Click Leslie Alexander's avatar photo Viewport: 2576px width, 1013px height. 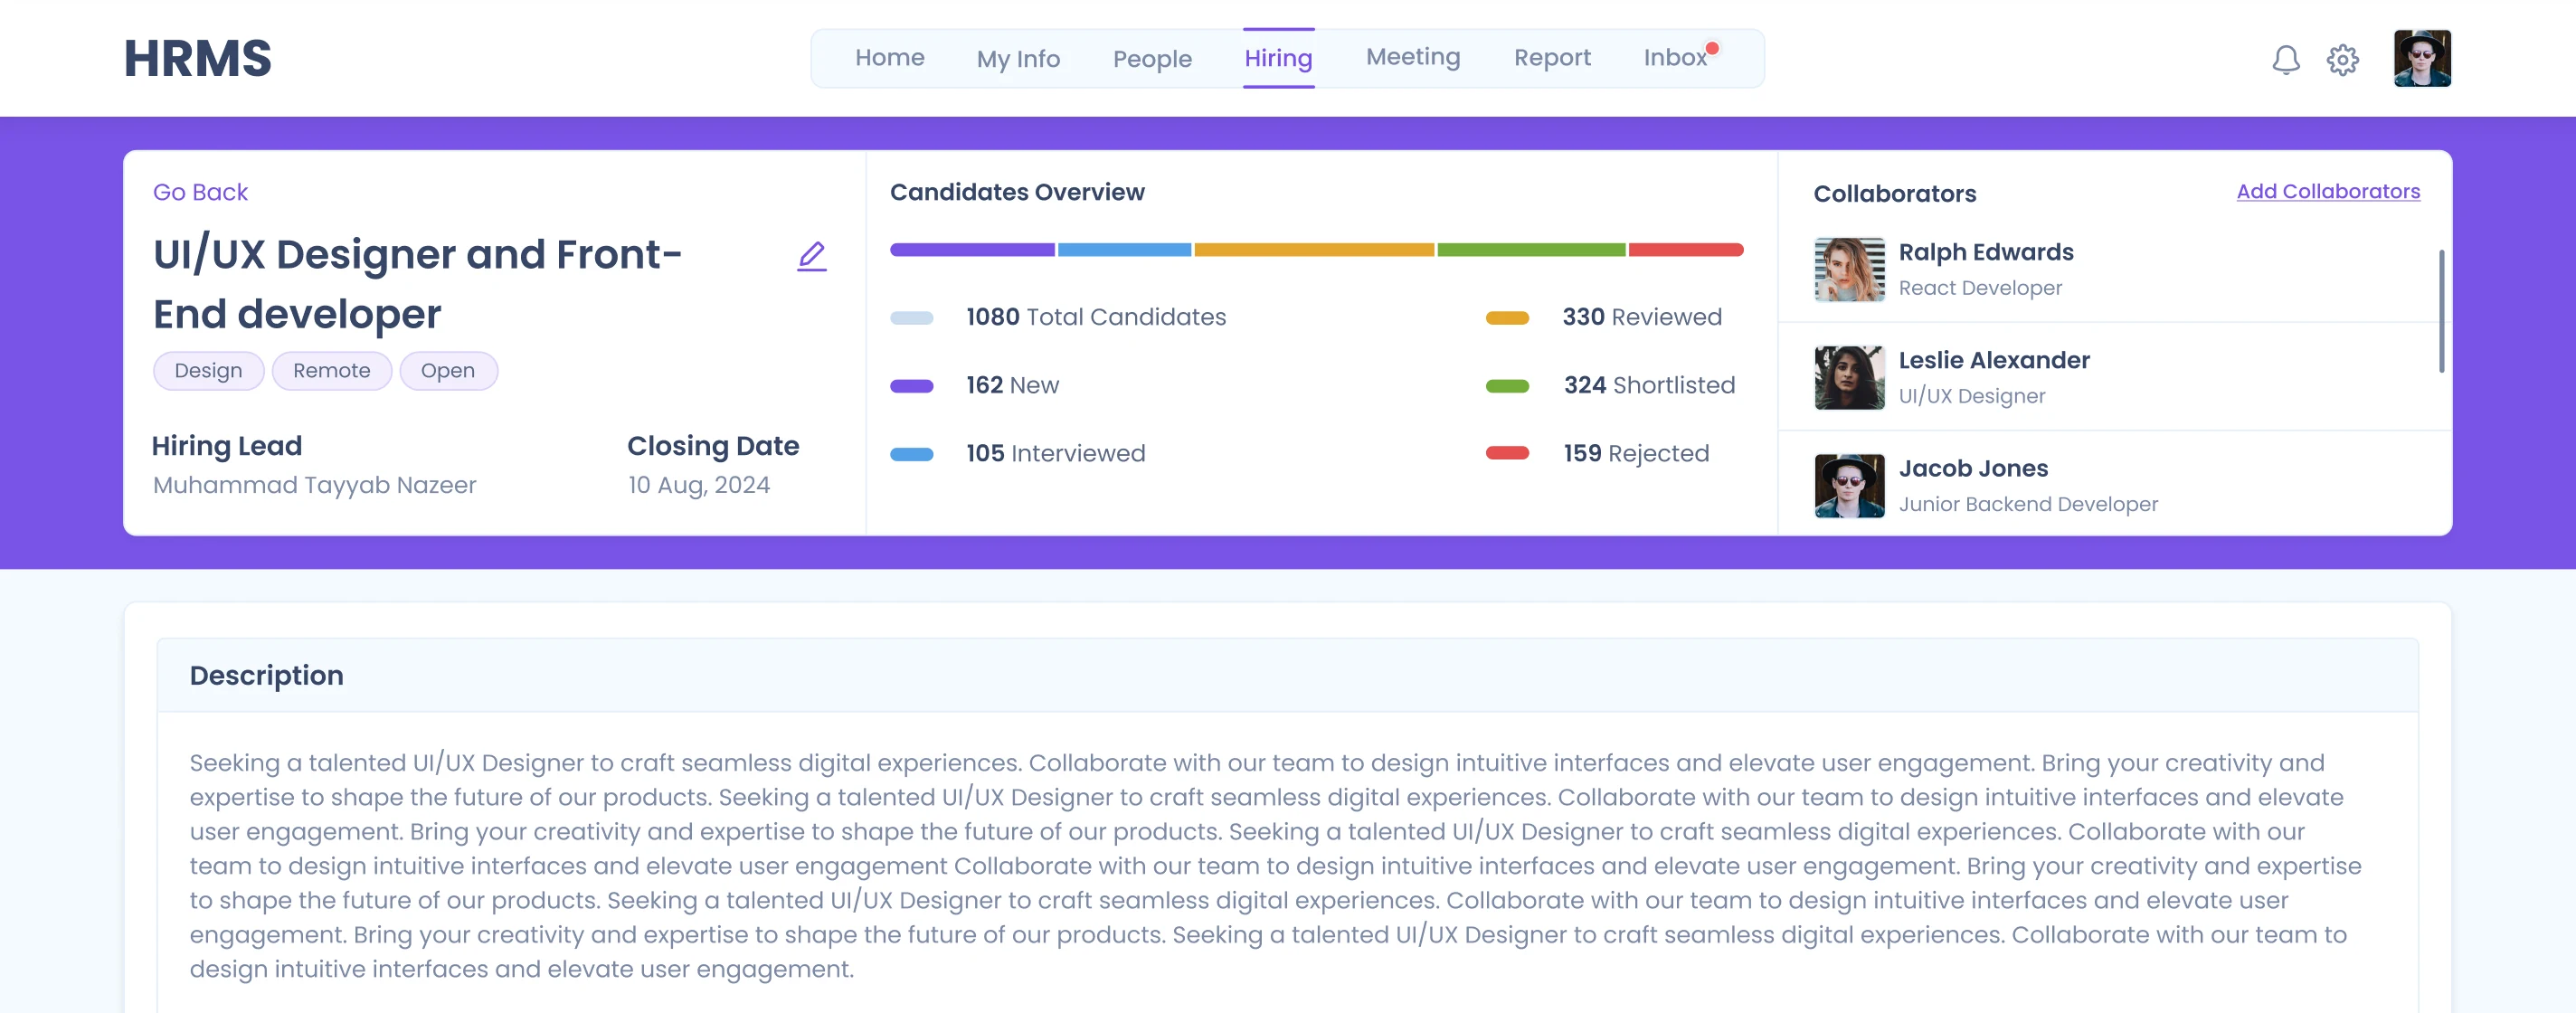1849,377
